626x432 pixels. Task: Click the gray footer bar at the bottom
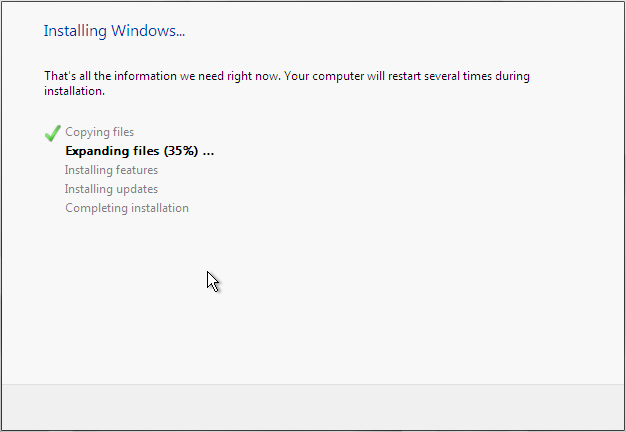click(313, 407)
